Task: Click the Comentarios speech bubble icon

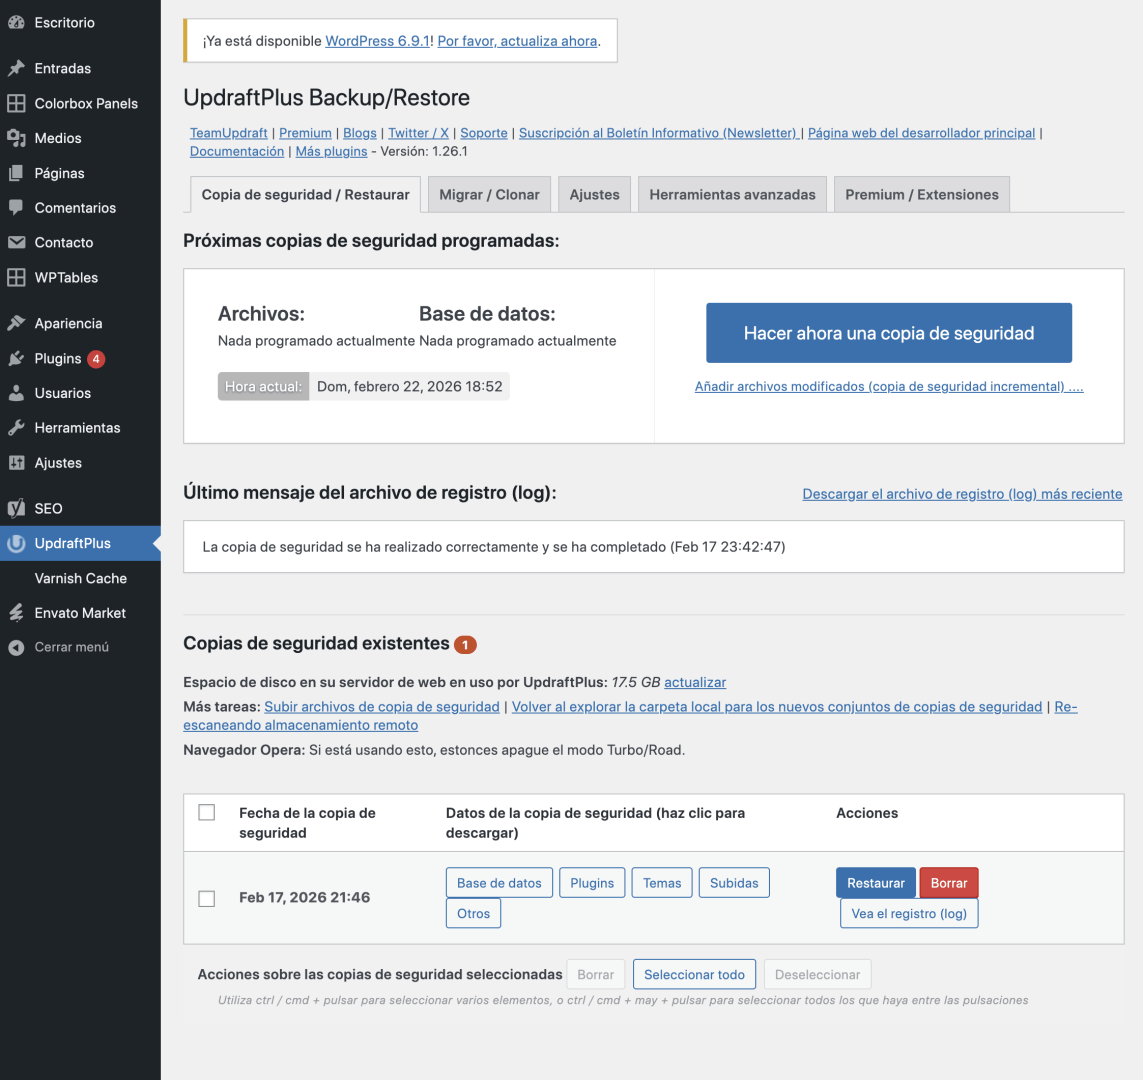Action: (x=16, y=208)
